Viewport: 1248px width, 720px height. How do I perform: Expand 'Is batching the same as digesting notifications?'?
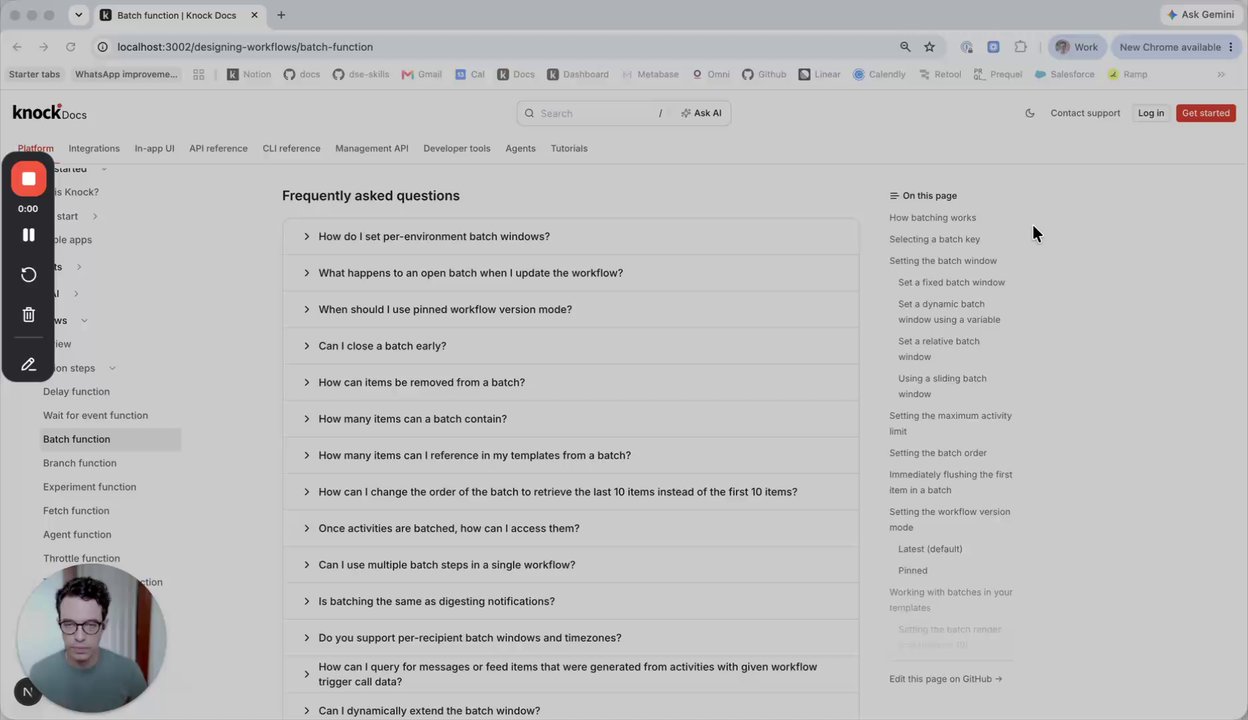[571, 601]
